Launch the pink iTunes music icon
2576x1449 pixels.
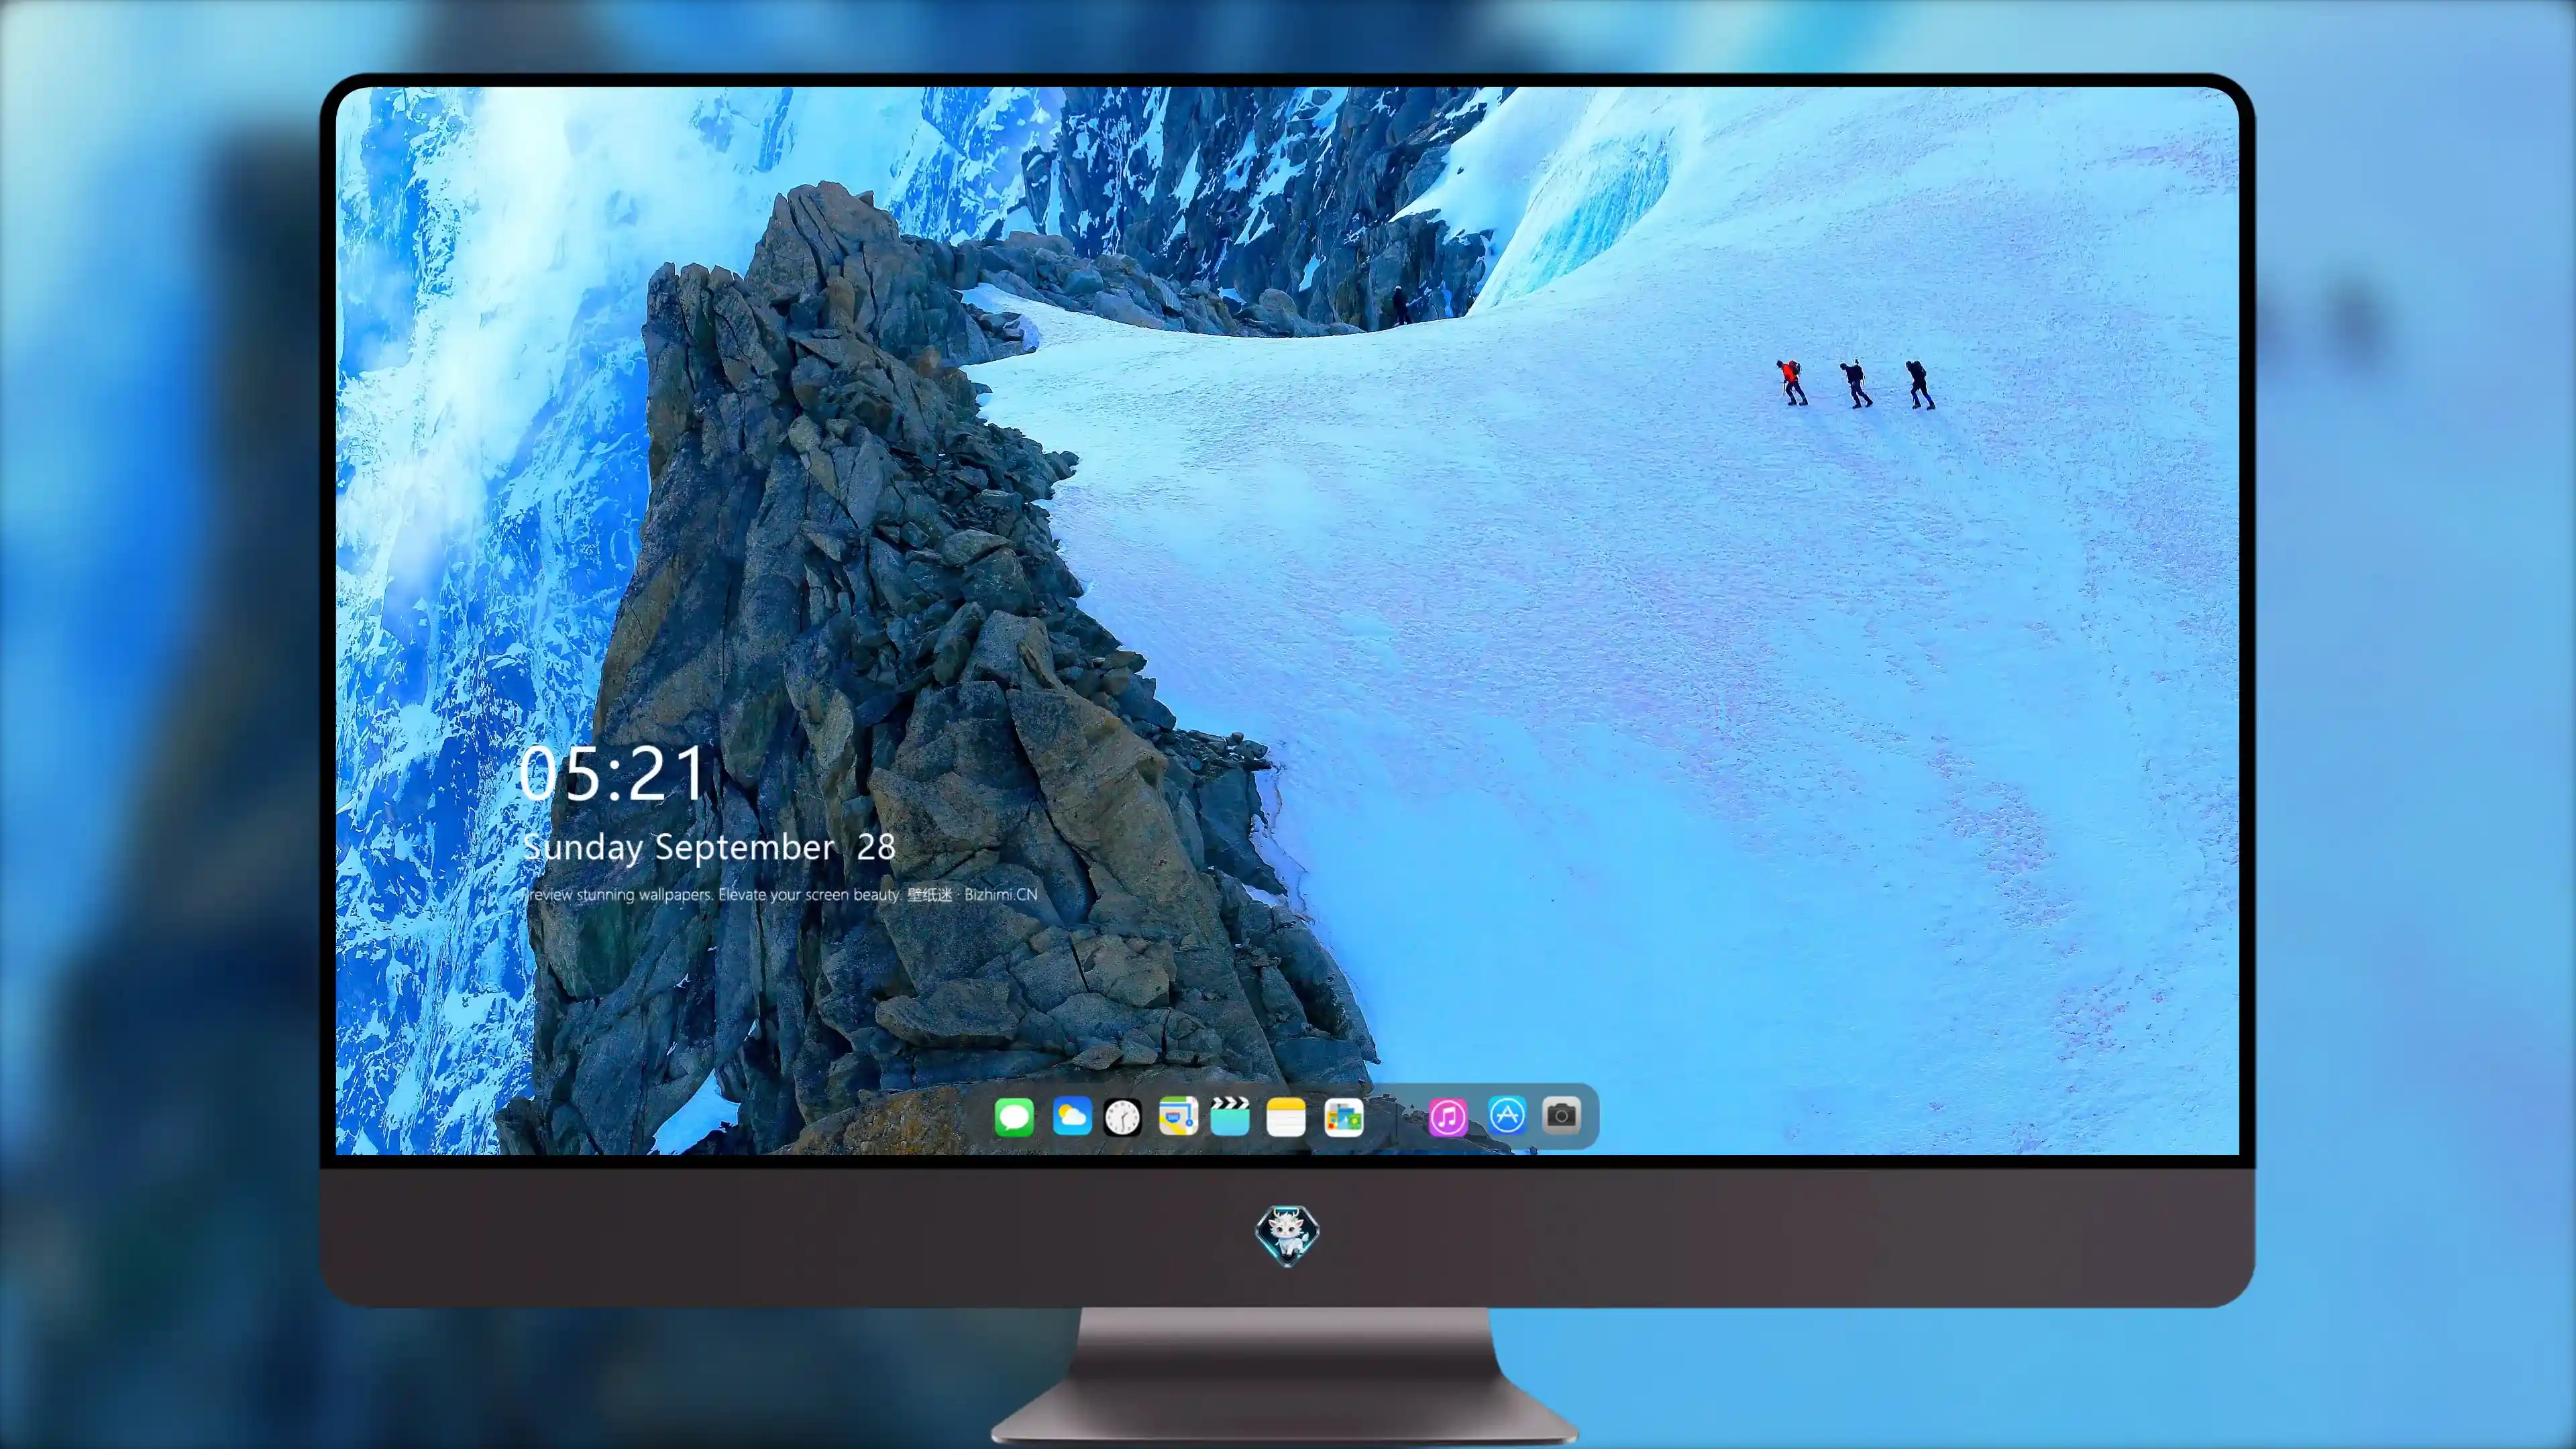[1448, 1117]
